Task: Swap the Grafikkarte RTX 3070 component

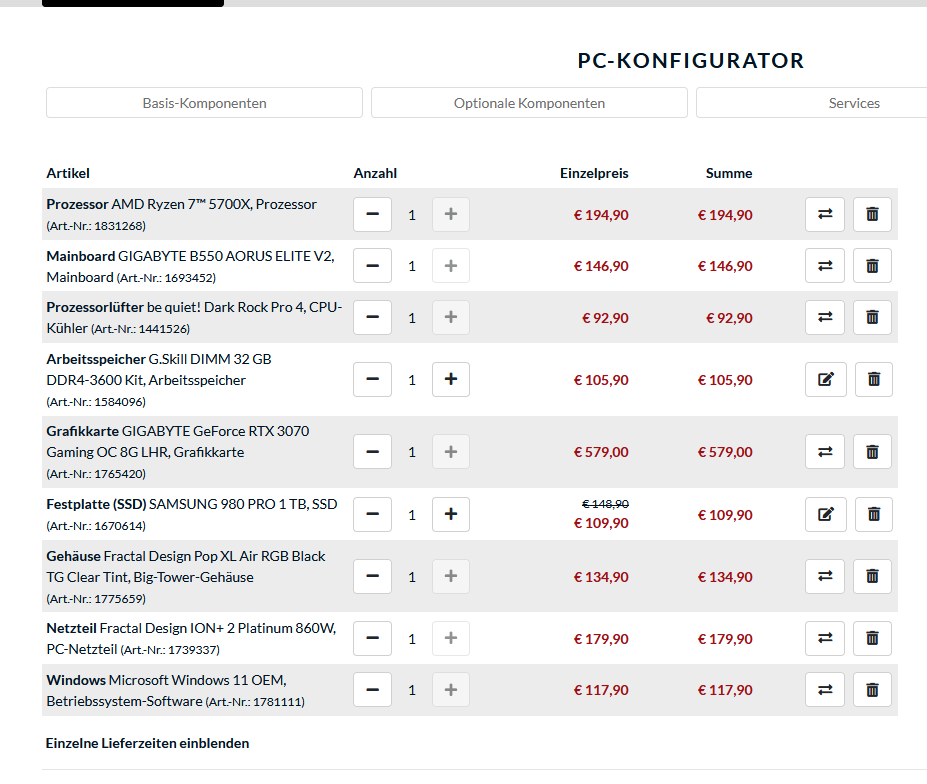Action: pos(825,452)
